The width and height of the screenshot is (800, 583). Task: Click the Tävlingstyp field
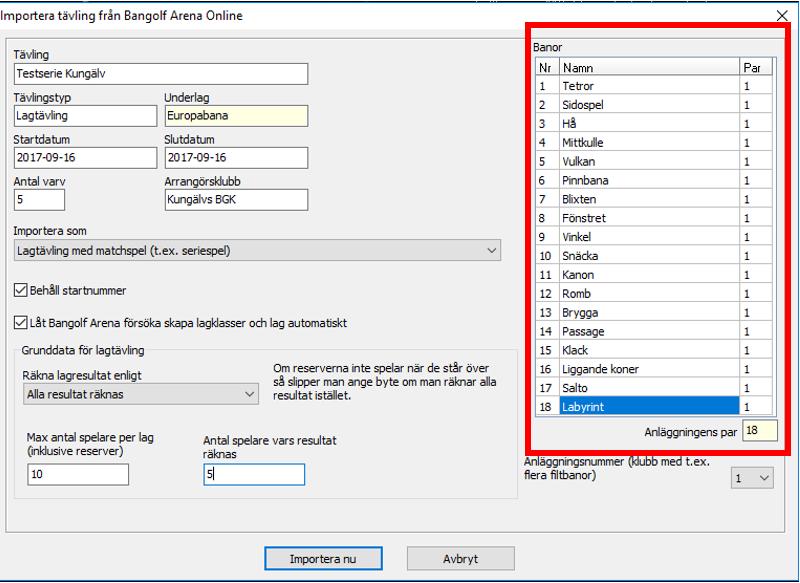click(85, 116)
